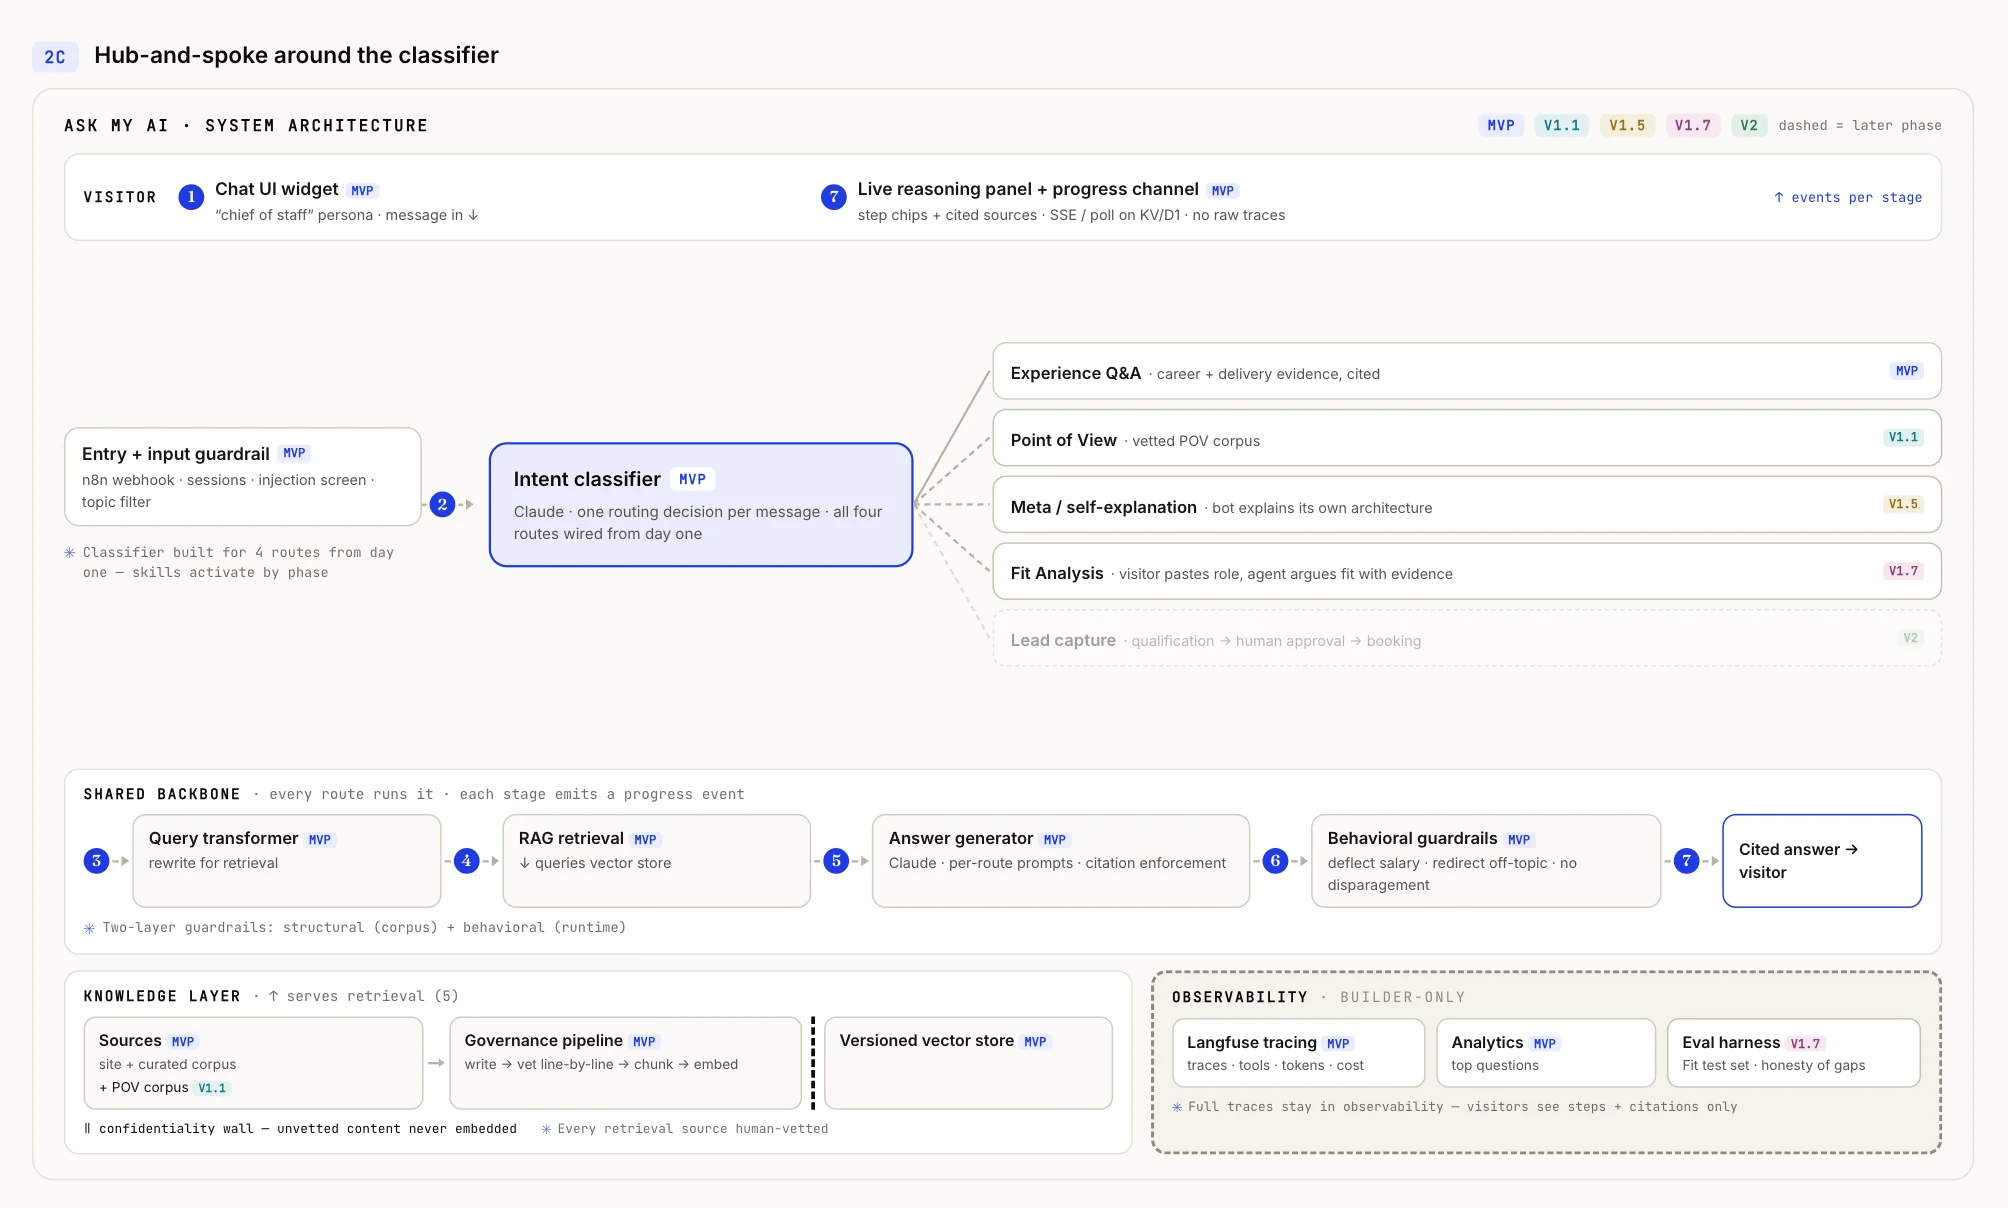
Task: Select the Experience Q&A route card
Action: coord(1466,371)
